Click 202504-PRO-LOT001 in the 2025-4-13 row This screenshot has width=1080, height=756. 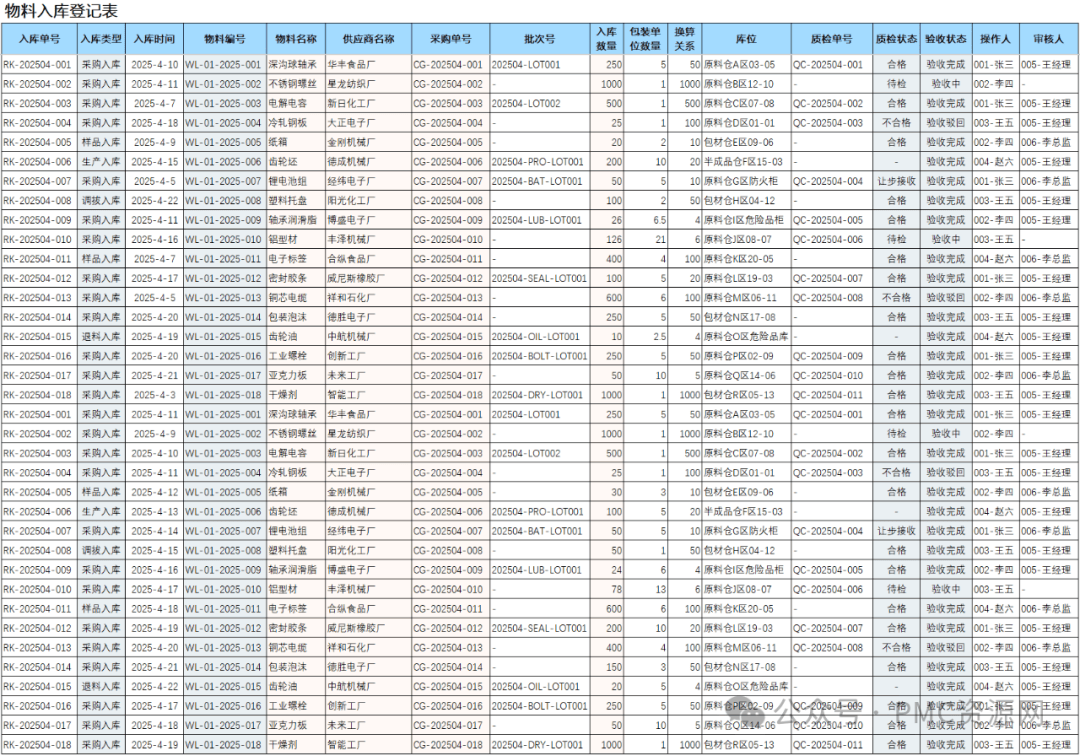point(538,512)
